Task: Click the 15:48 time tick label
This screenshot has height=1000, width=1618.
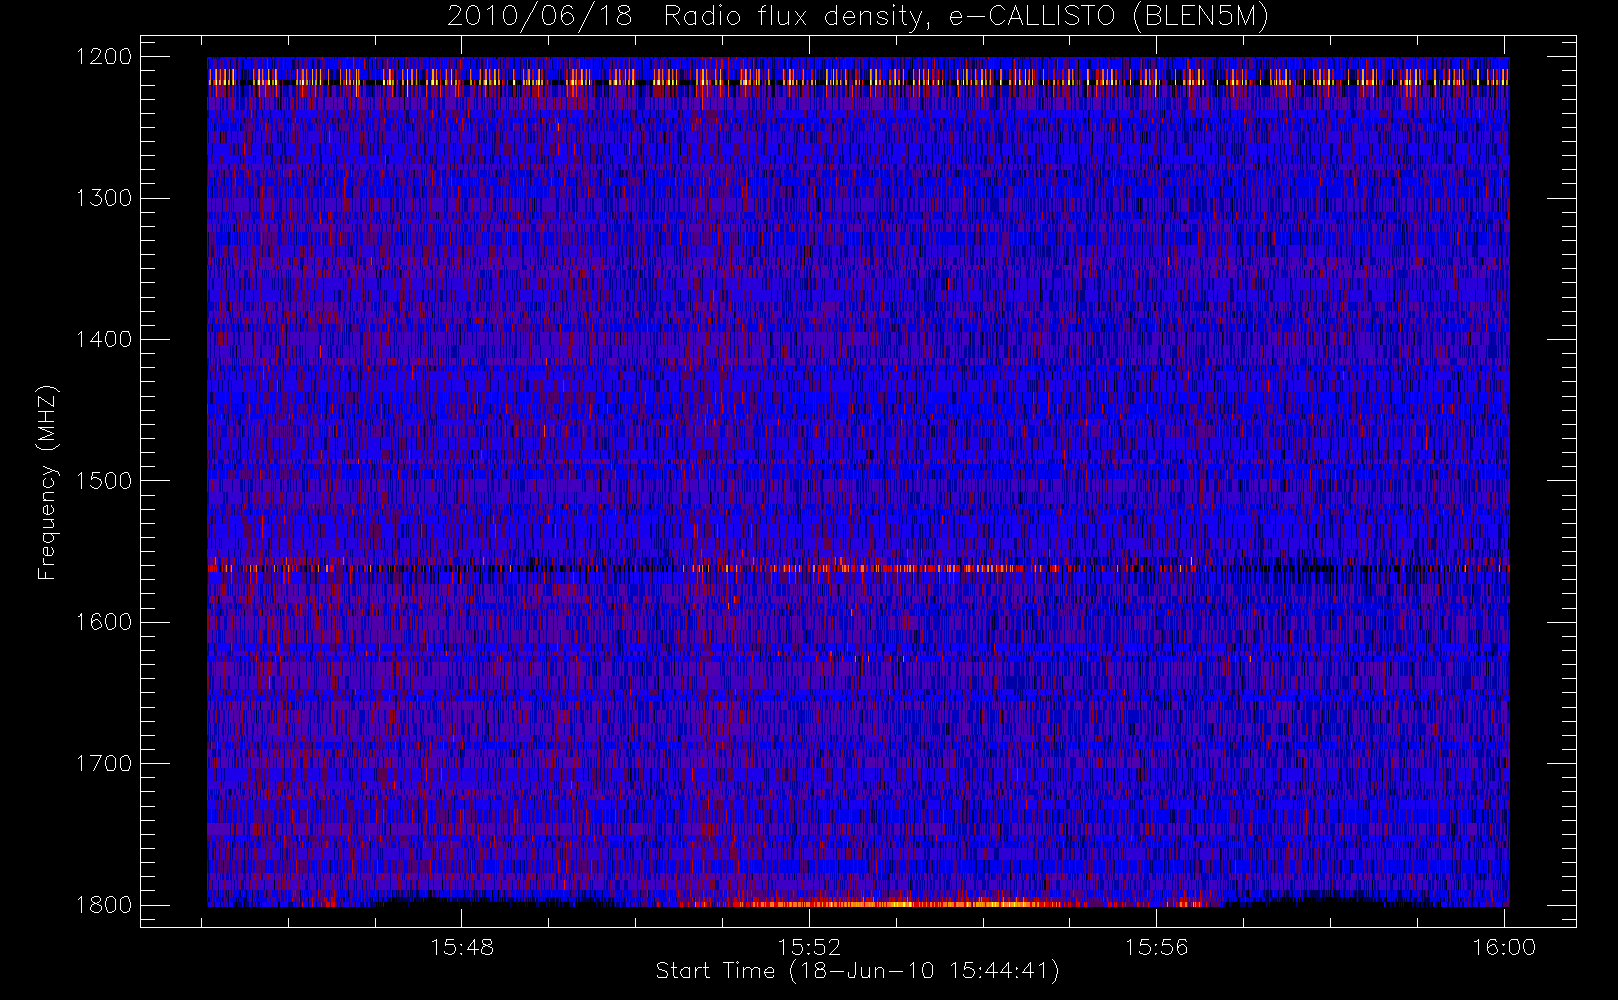Action: (x=462, y=947)
